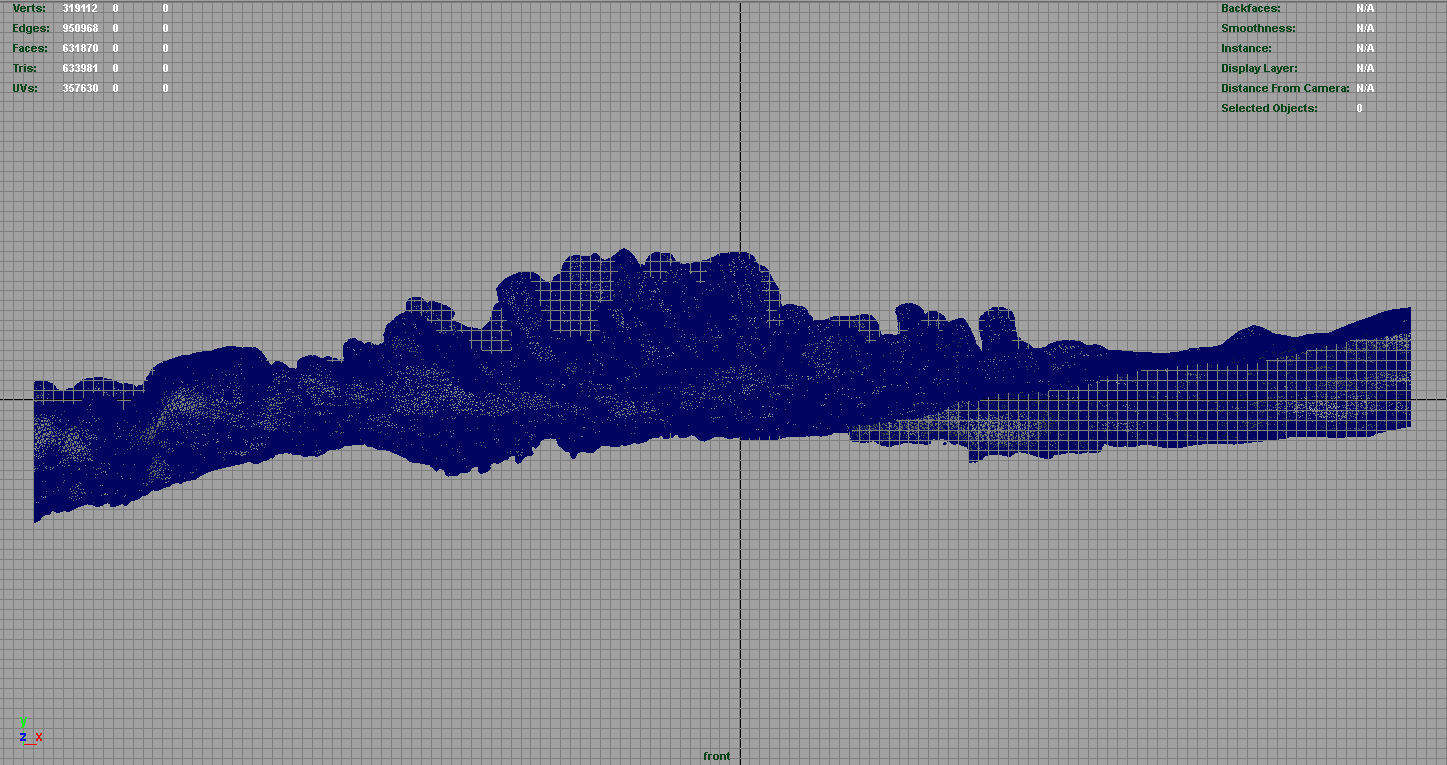Click the 'front' camera view label

716,756
